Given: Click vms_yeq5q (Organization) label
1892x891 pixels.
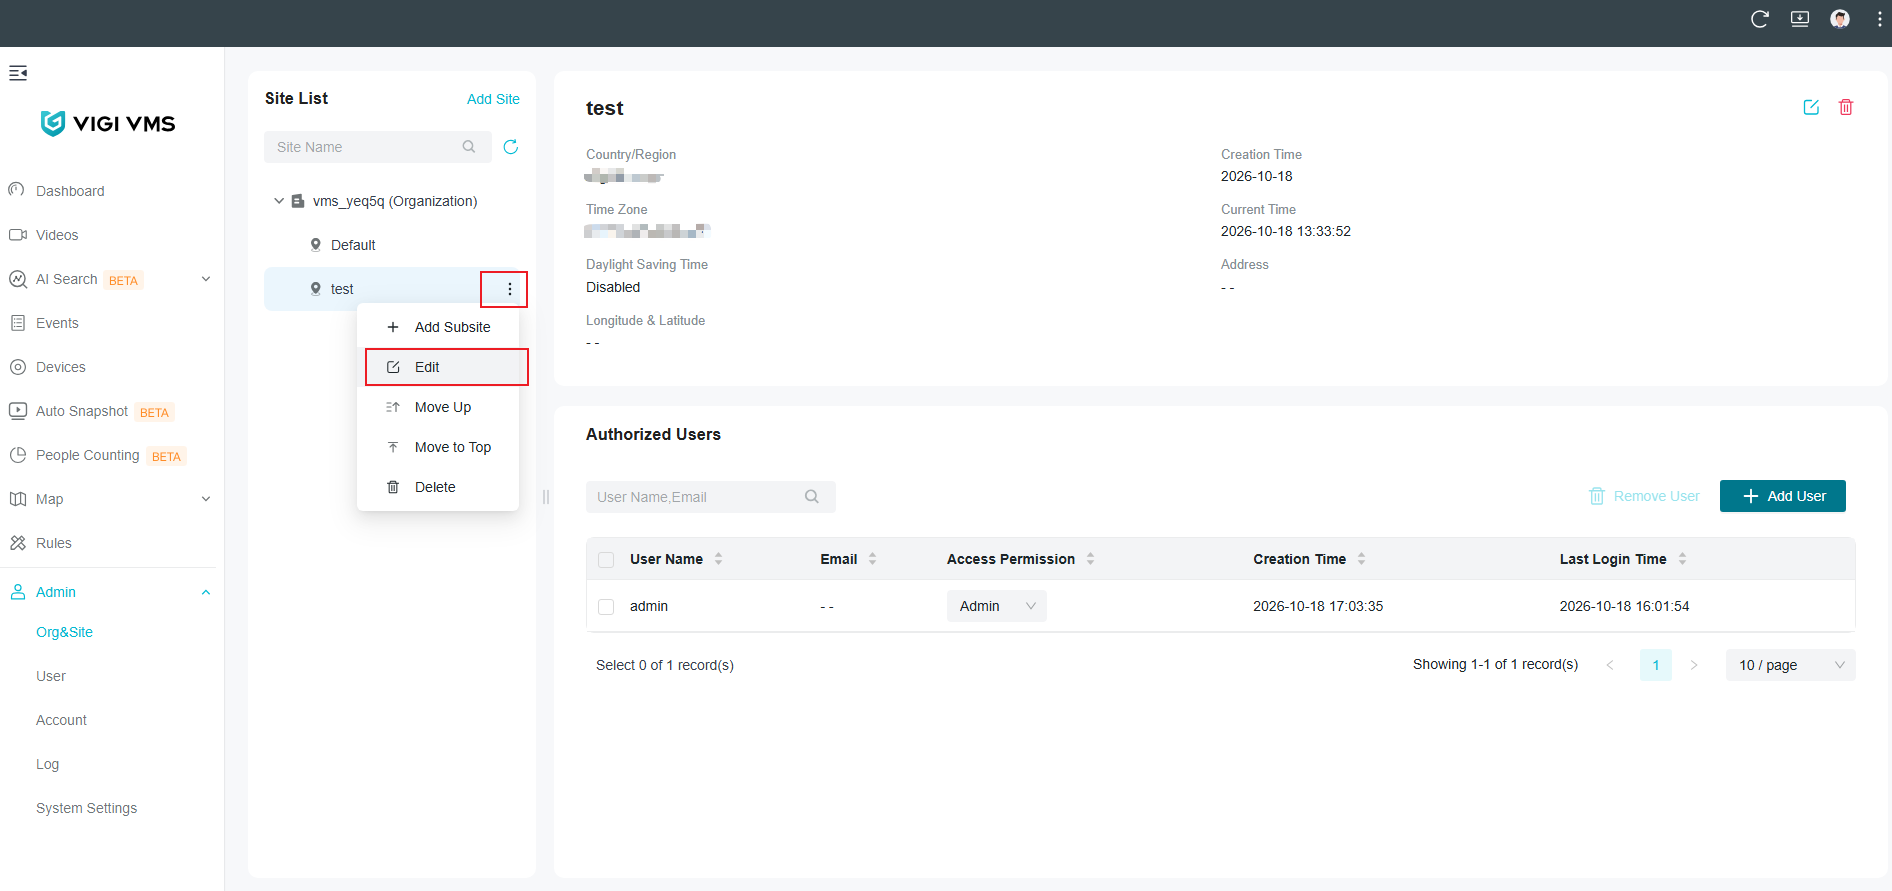Looking at the screenshot, I should pyautogui.click(x=395, y=201).
